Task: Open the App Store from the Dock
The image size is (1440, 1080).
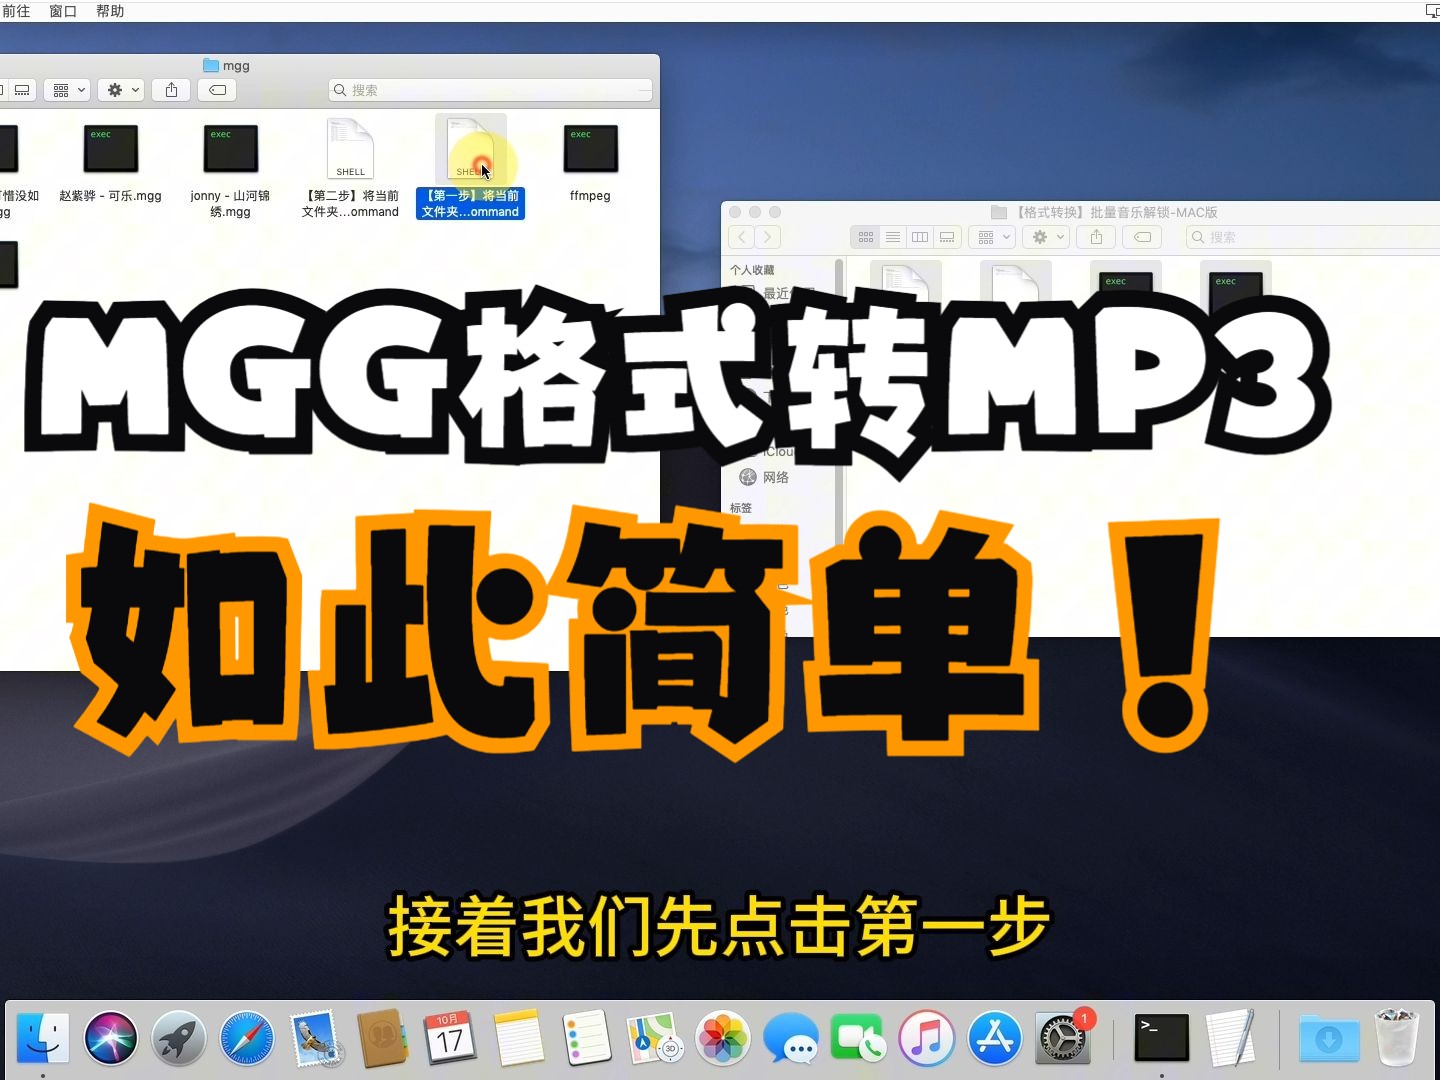Action: click(994, 1038)
